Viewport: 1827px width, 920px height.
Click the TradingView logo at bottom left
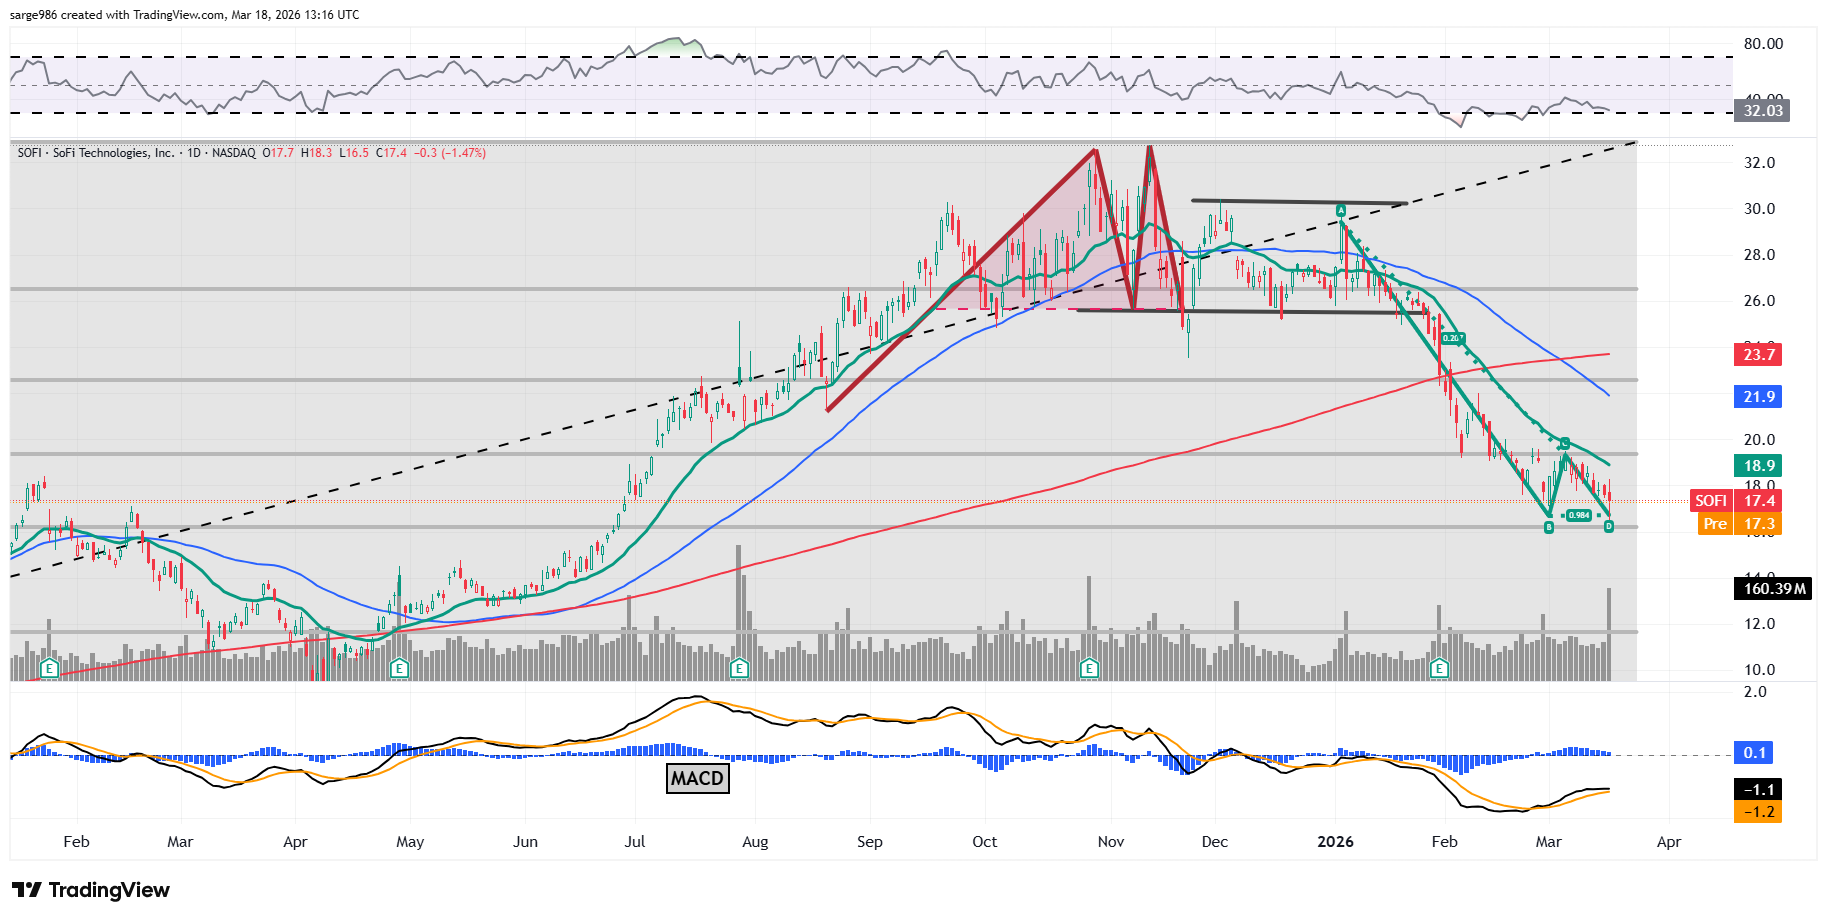click(x=91, y=890)
